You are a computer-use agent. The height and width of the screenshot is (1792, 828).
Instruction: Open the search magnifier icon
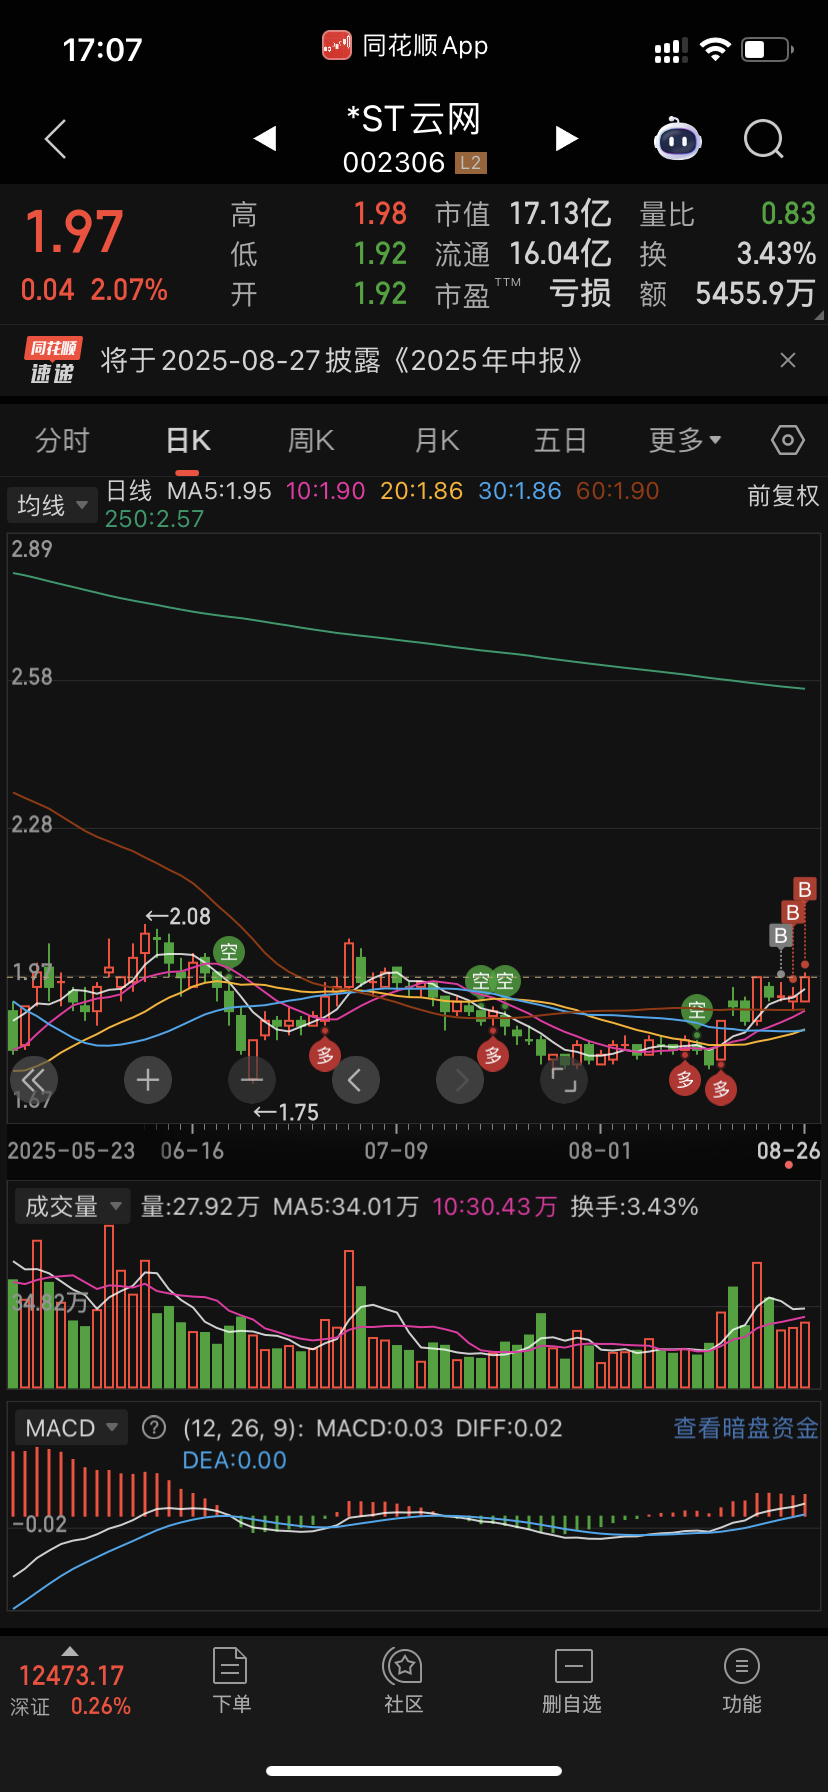pyautogui.click(x=764, y=139)
